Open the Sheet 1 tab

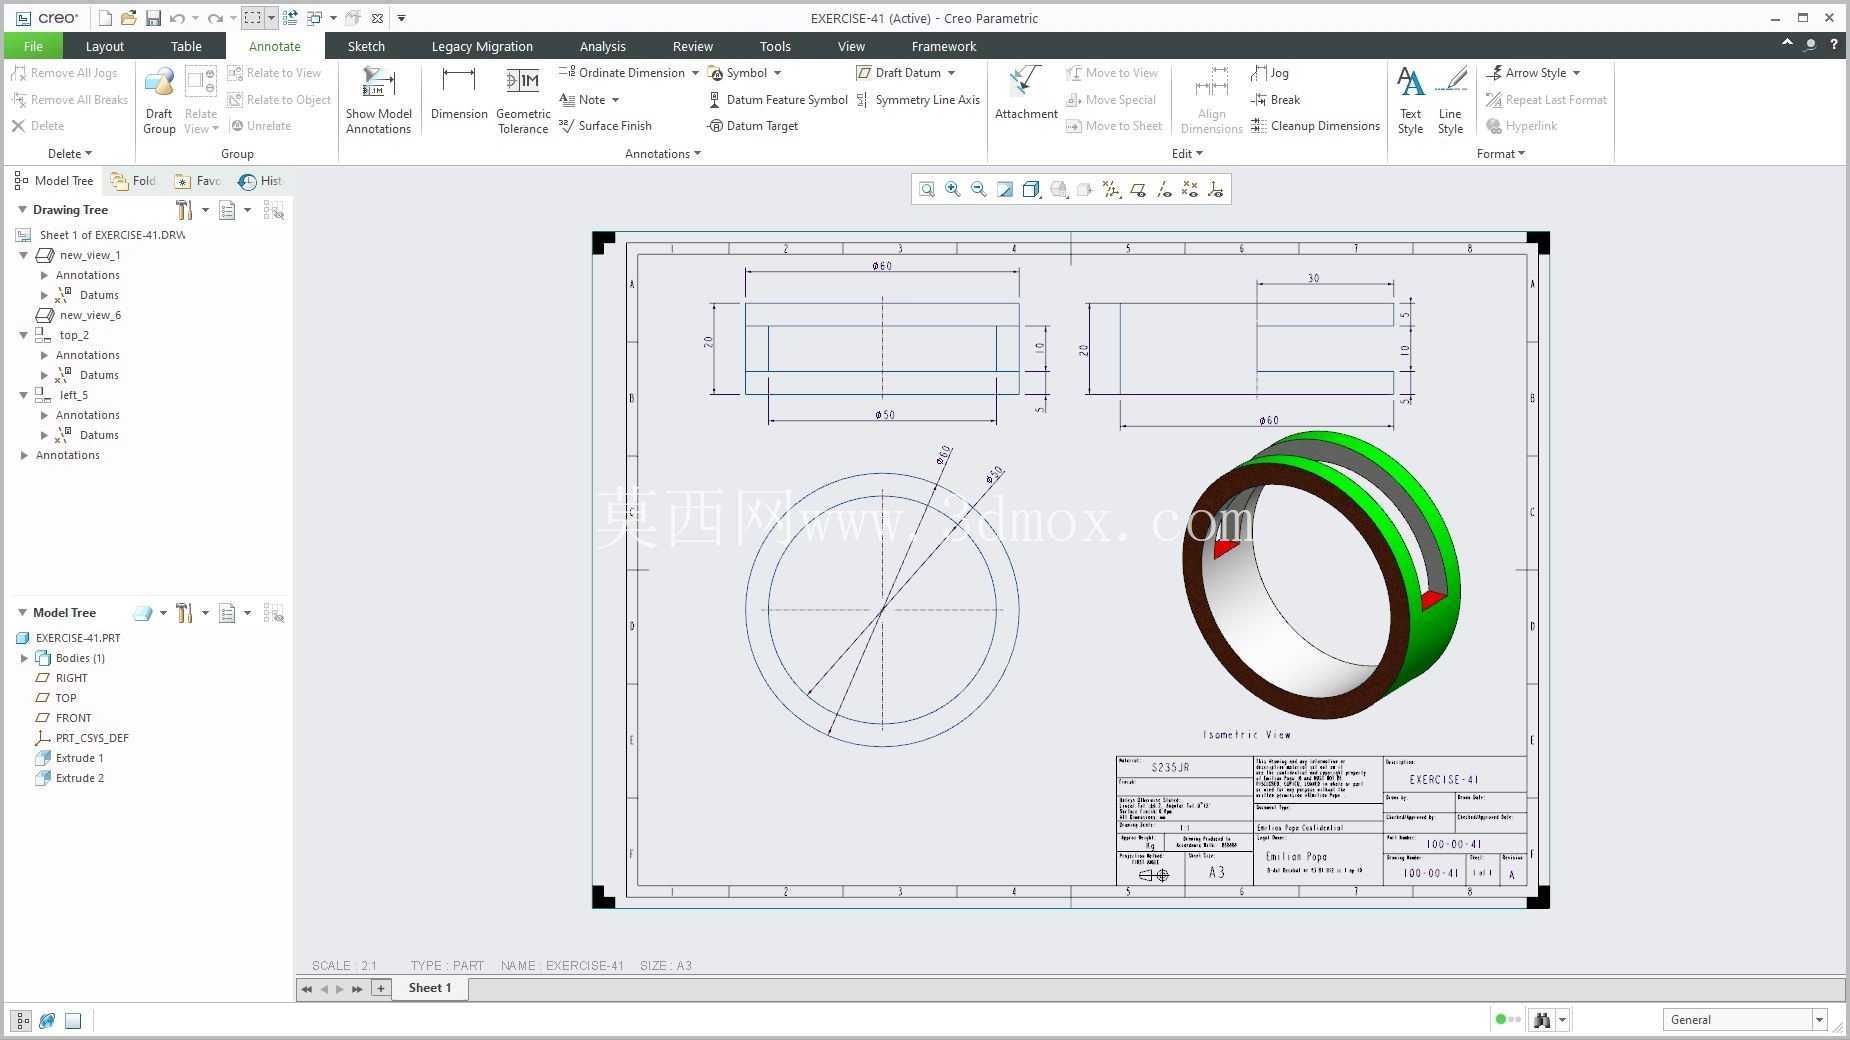[x=430, y=988]
